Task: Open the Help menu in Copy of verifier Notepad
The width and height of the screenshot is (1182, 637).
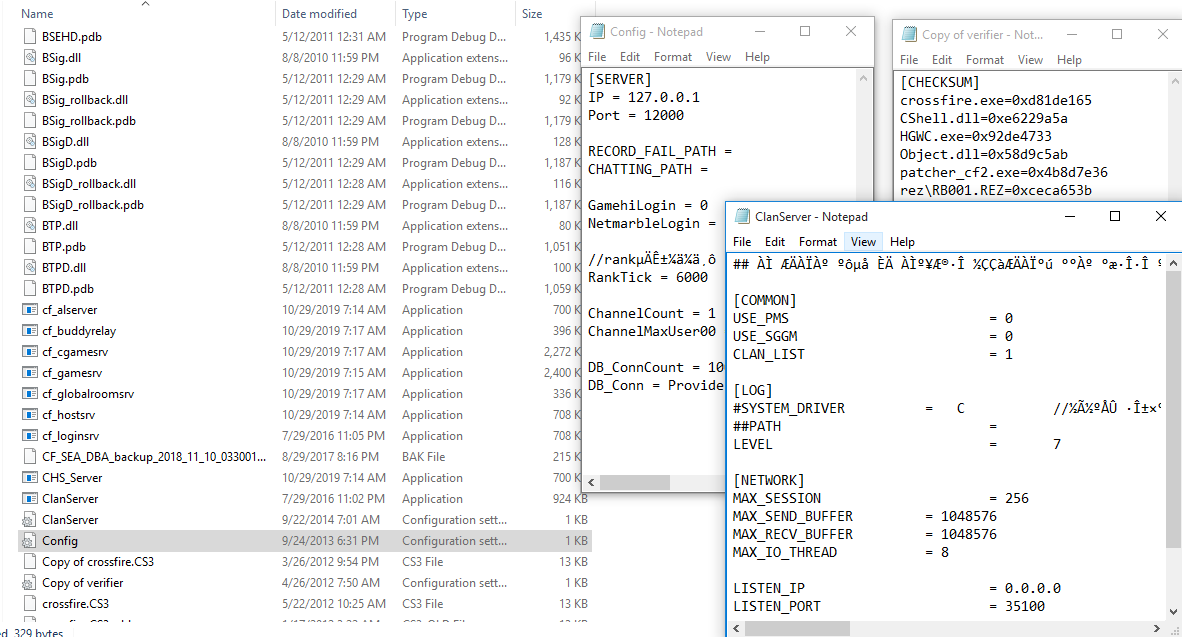Action: click(x=1069, y=59)
